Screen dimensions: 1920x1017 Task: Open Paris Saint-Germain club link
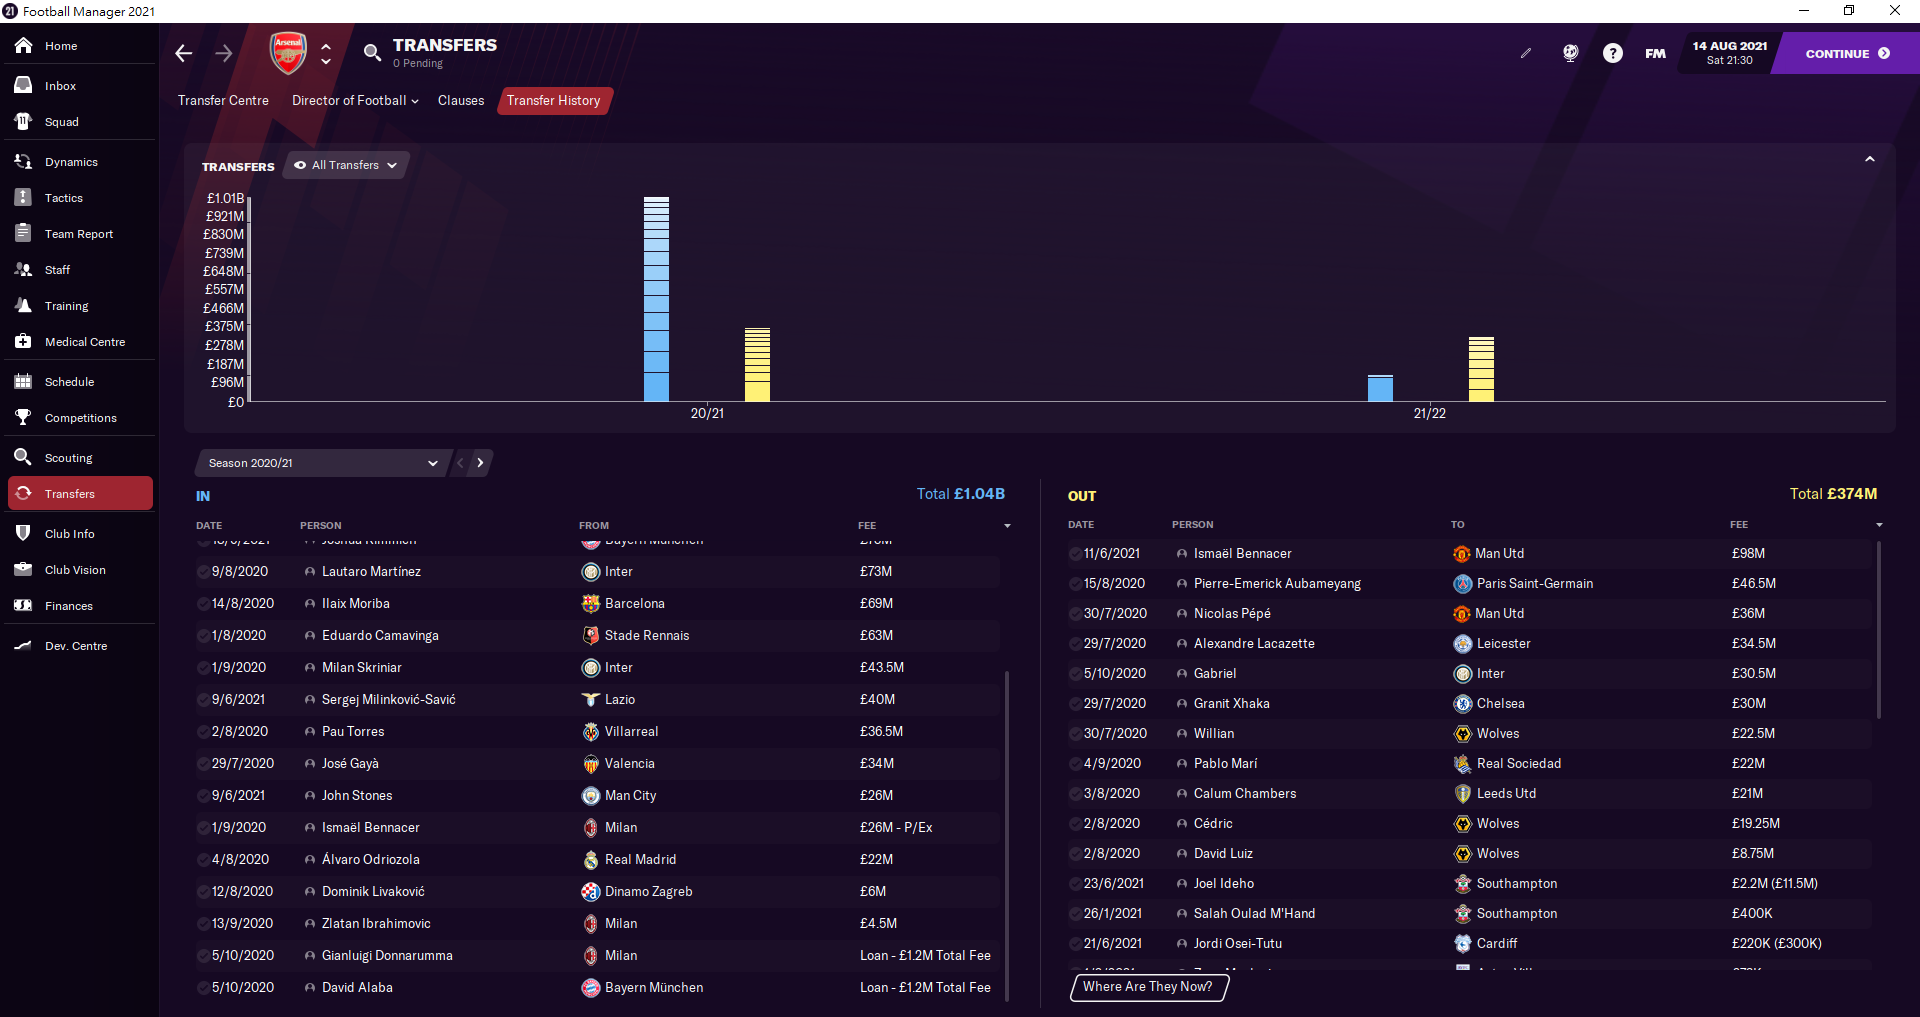point(1535,584)
